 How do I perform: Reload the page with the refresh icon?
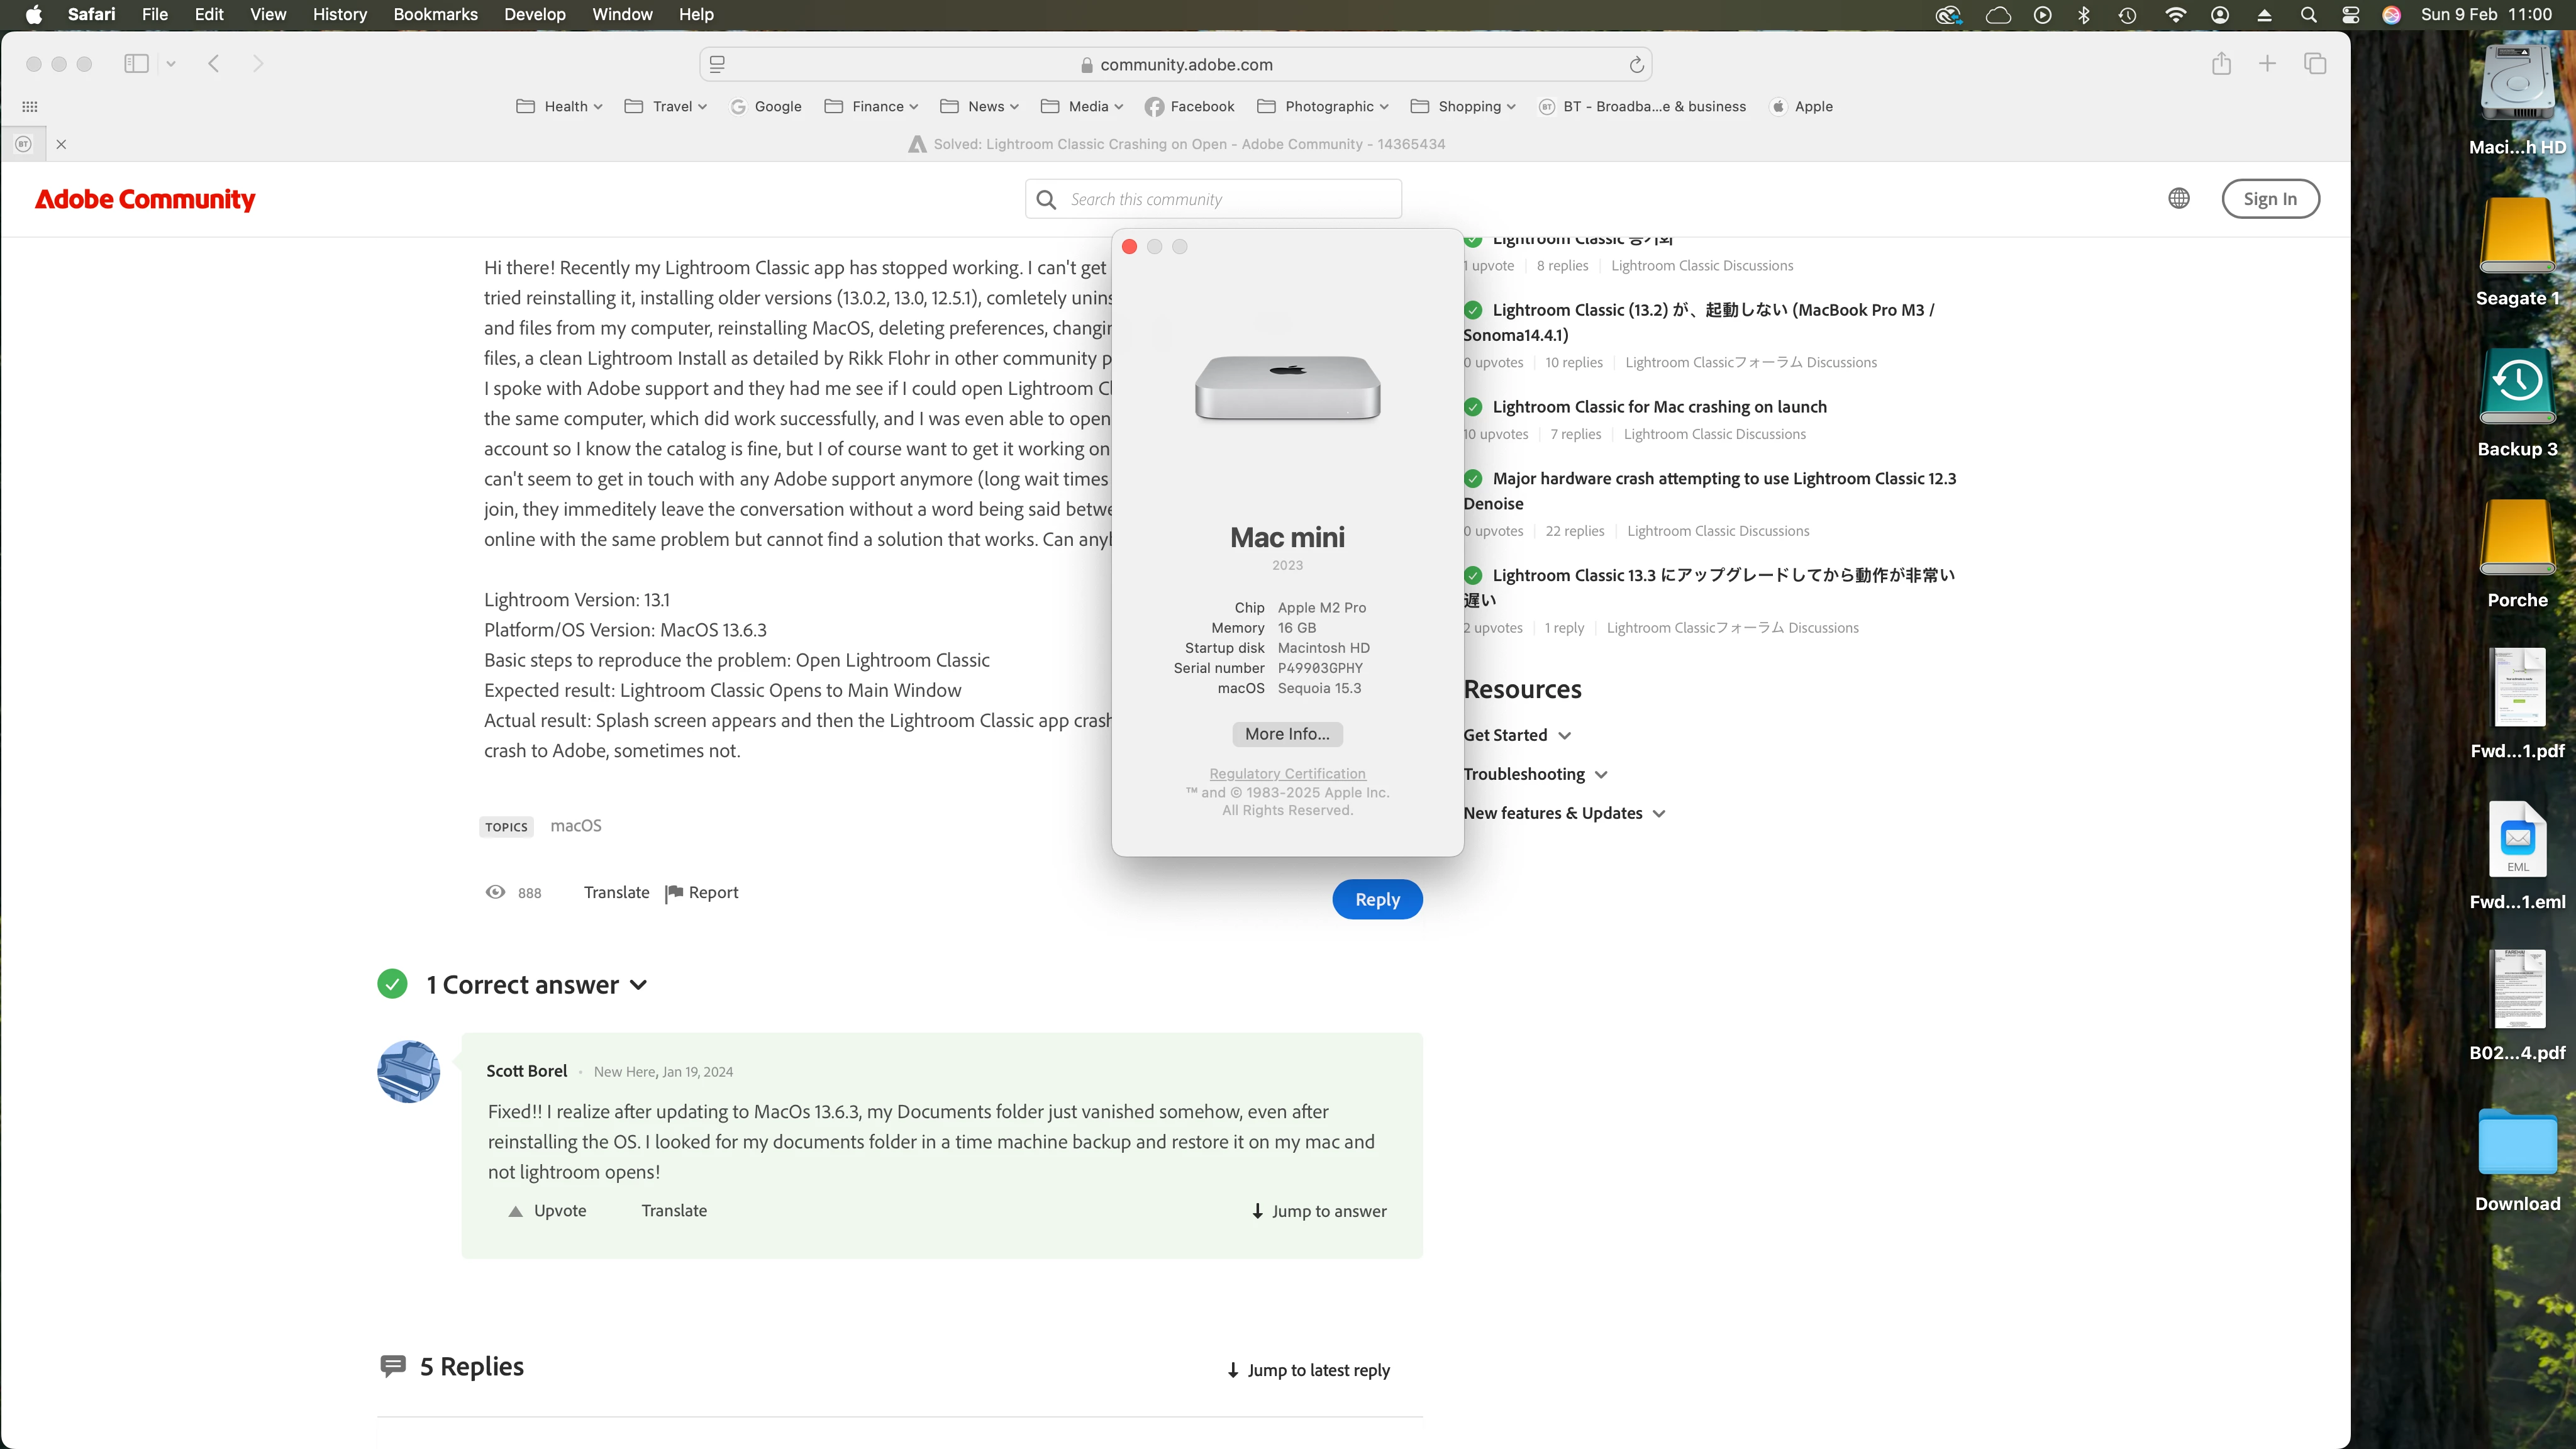(x=1636, y=65)
